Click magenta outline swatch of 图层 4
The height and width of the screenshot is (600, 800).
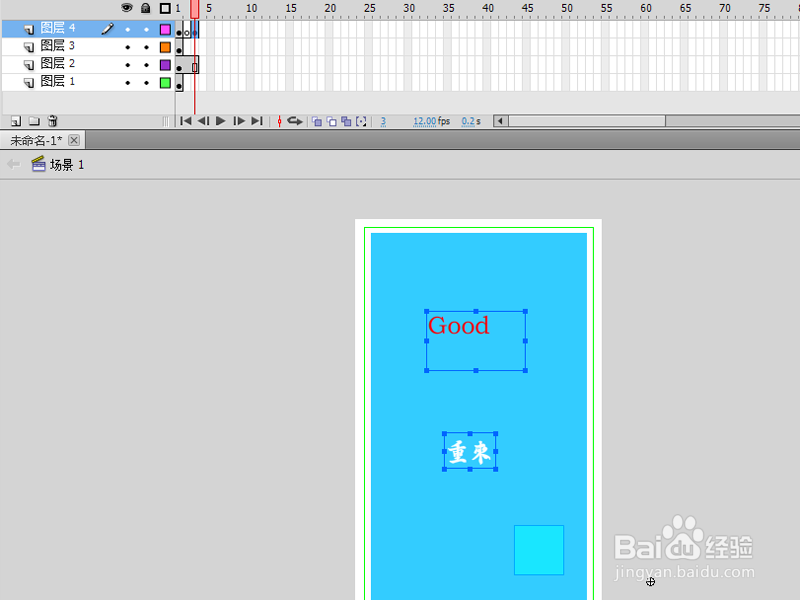tap(165, 30)
